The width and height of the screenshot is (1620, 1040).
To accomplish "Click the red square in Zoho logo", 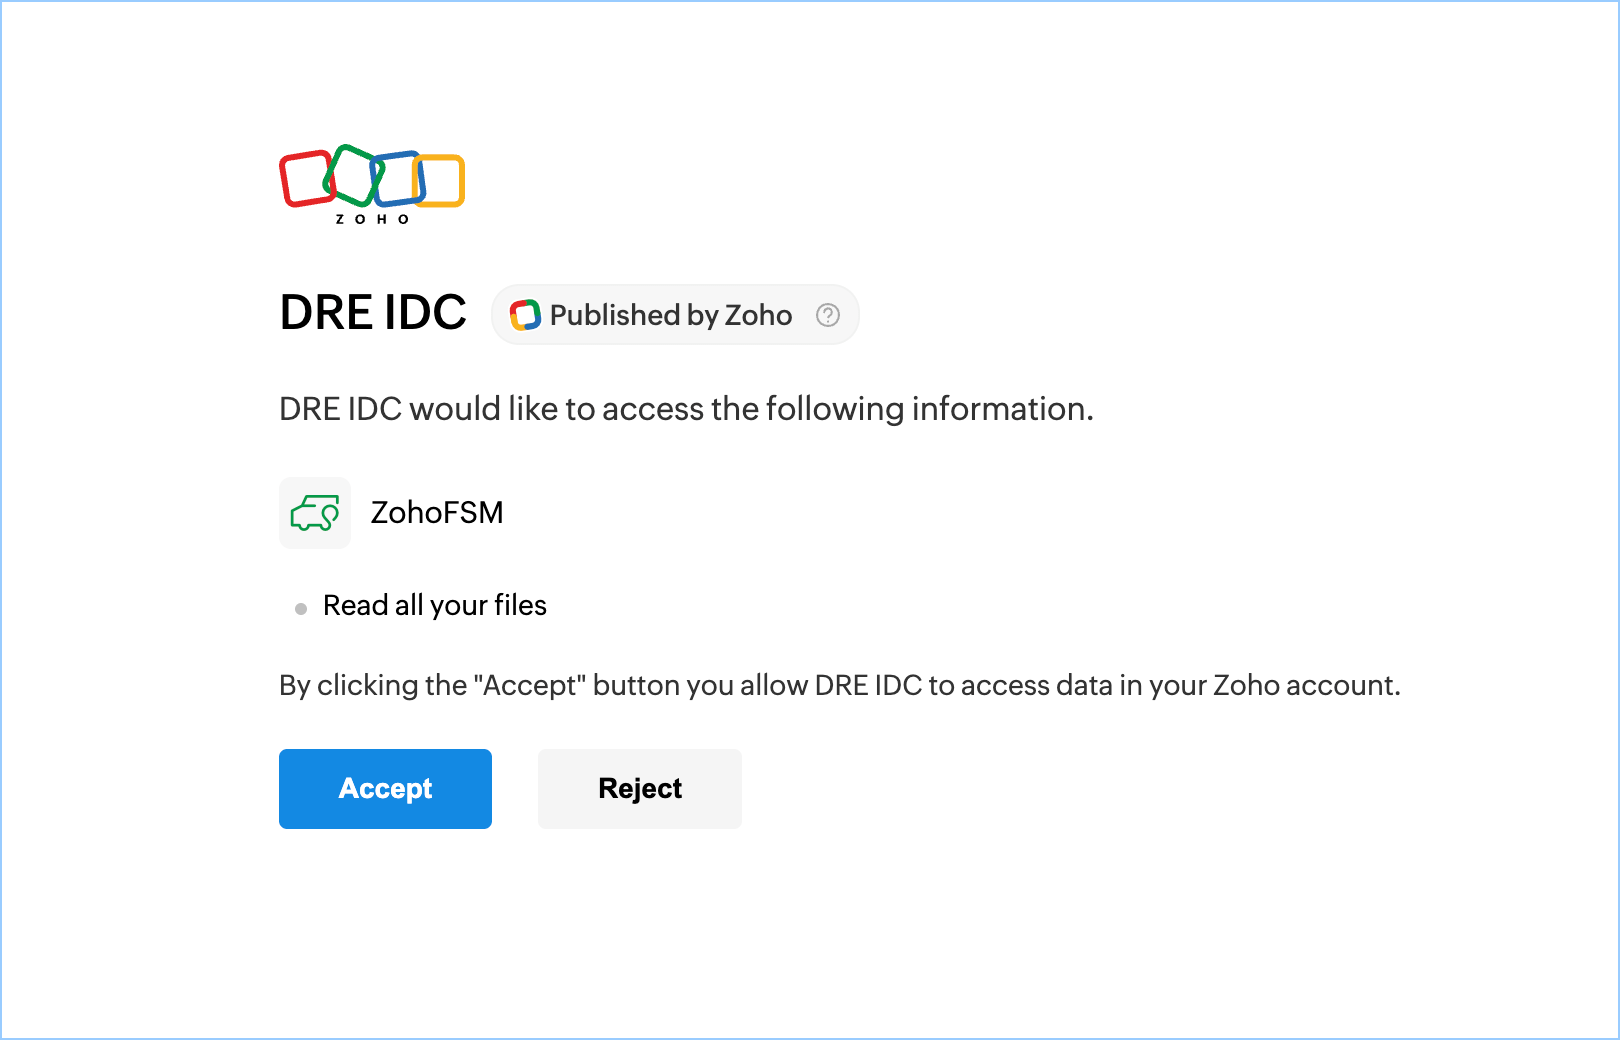I will pyautogui.click(x=306, y=179).
